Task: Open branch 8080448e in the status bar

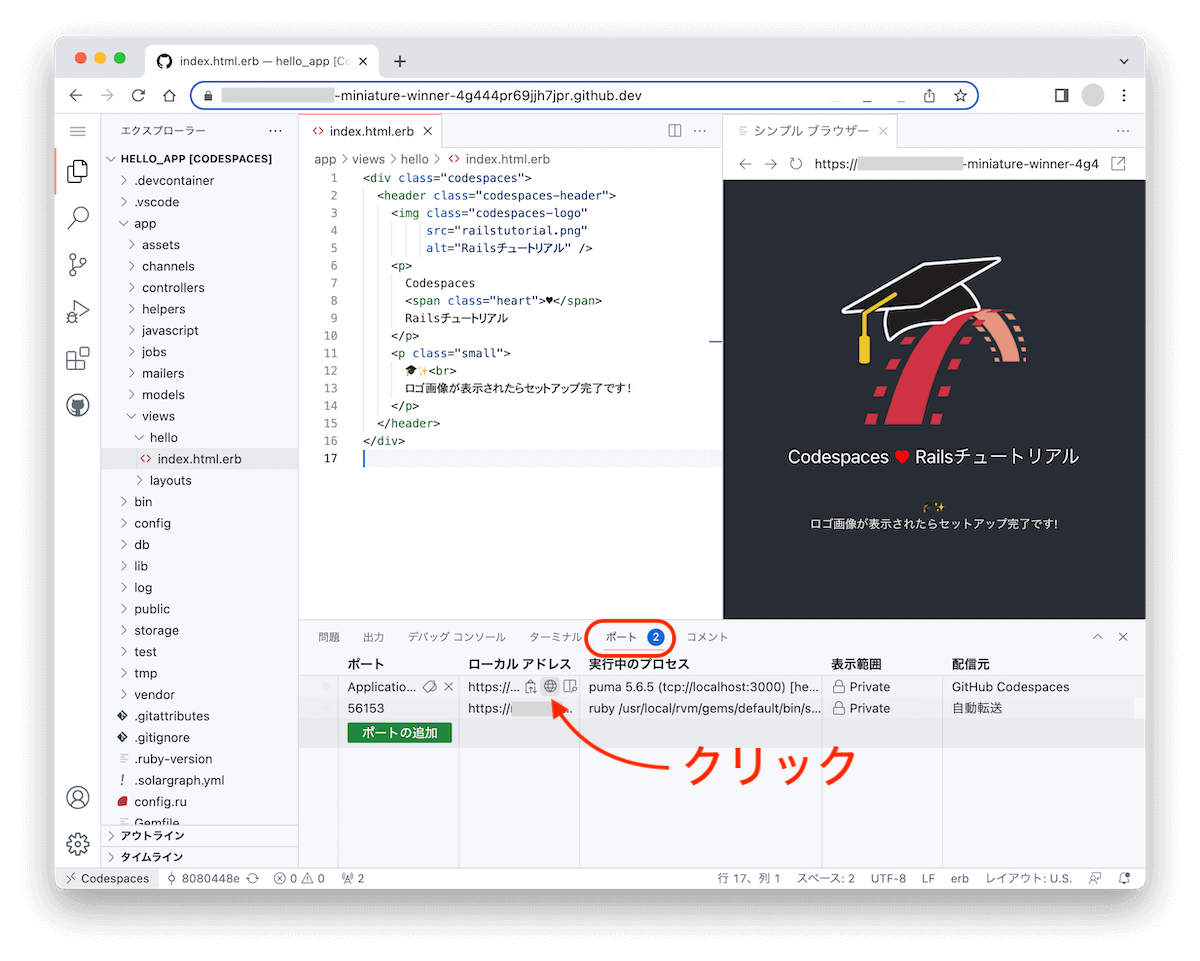Action: coord(203,878)
